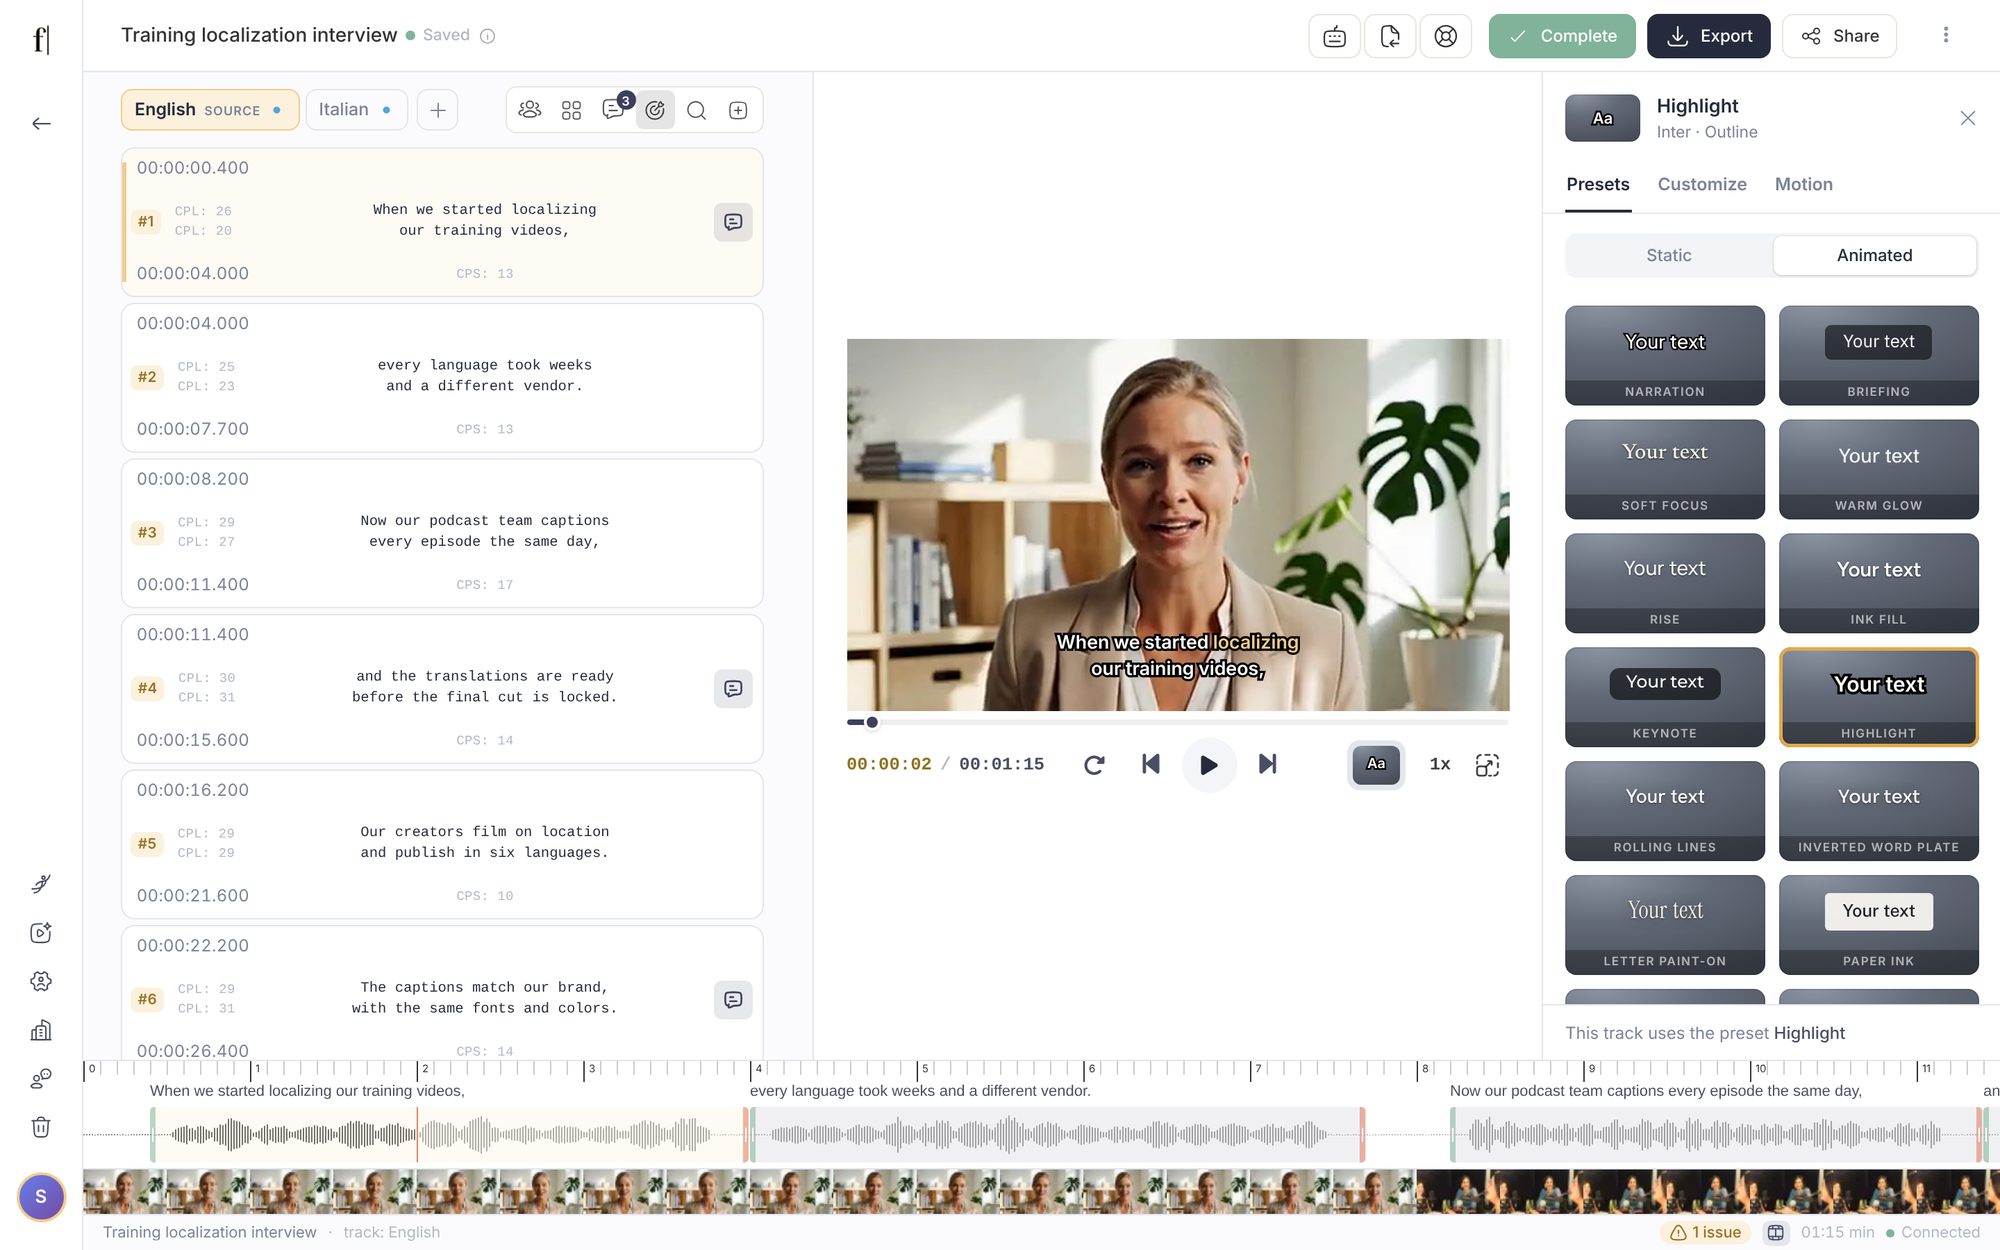Skip to next subtitle
The height and width of the screenshot is (1250, 2000).
(1267, 764)
